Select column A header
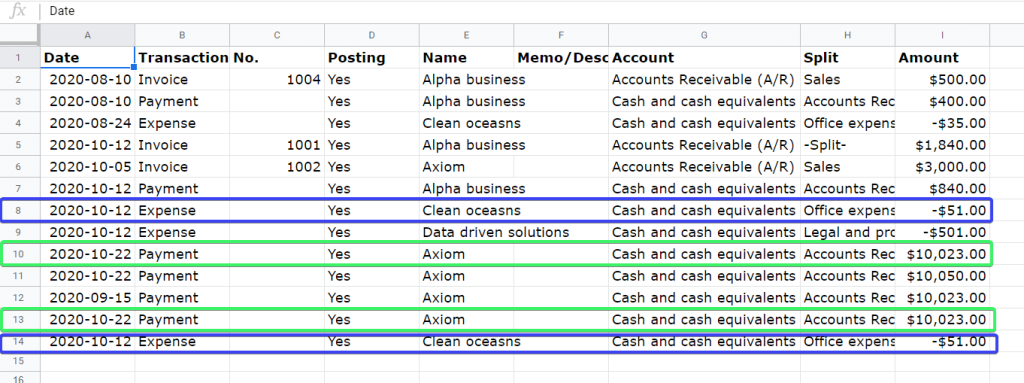The width and height of the screenshot is (1024, 383). click(88, 35)
